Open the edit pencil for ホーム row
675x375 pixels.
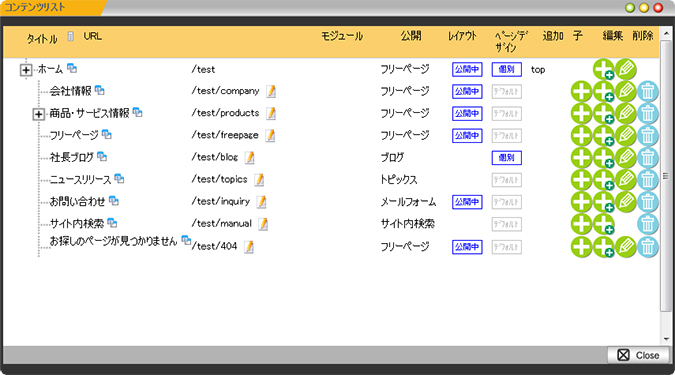(626, 69)
